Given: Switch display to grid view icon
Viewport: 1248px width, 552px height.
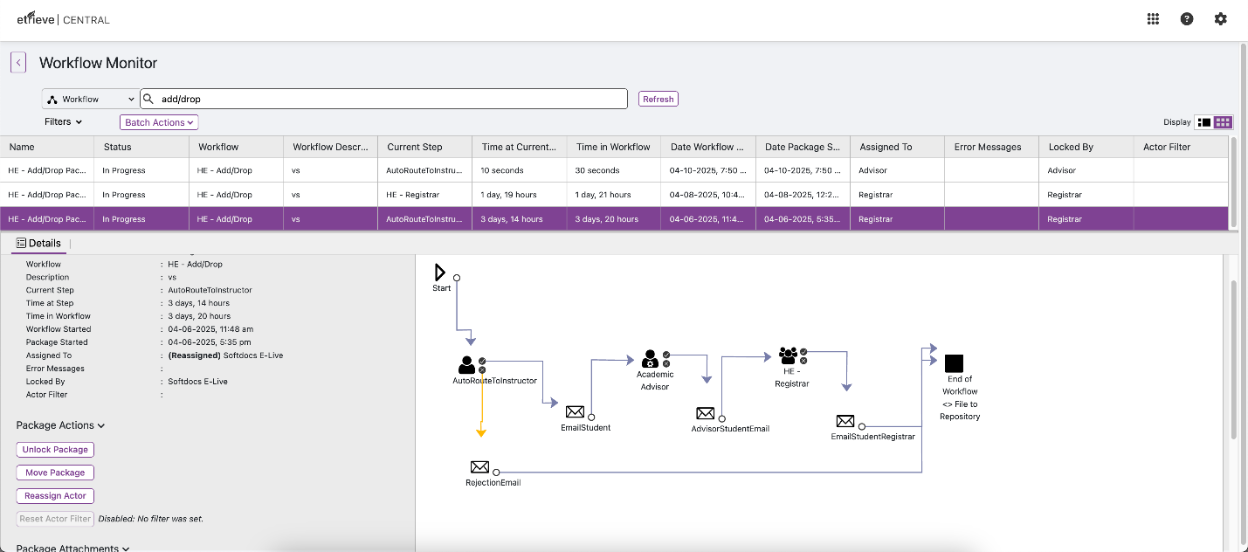Looking at the screenshot, I should pos(1223,122).
